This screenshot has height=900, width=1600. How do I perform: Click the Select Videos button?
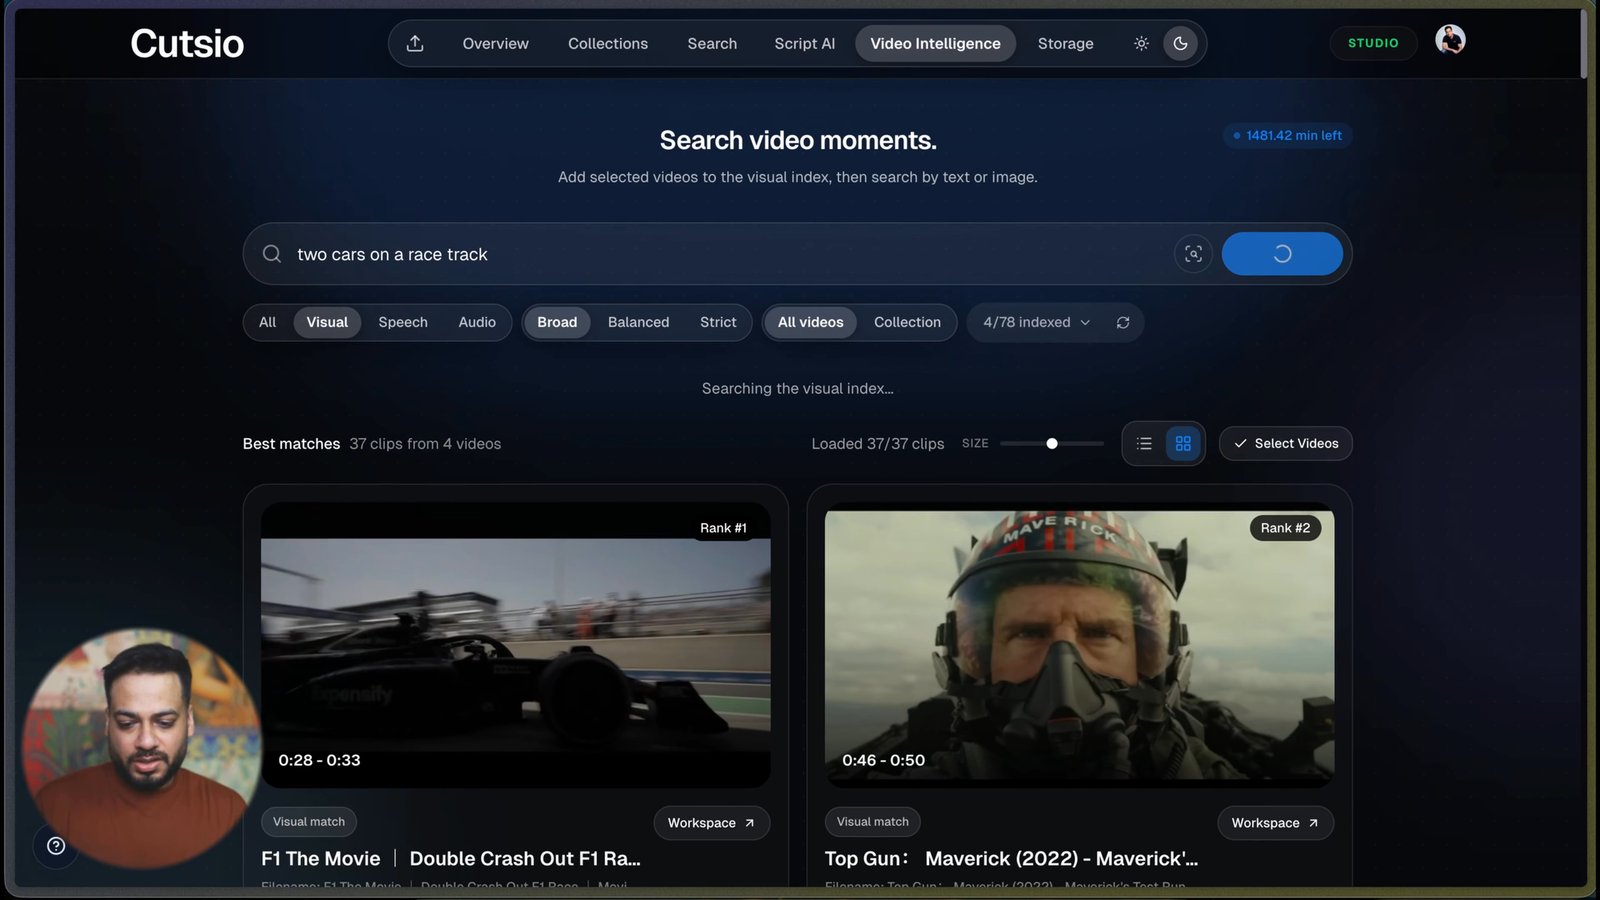pos(1285,443)
